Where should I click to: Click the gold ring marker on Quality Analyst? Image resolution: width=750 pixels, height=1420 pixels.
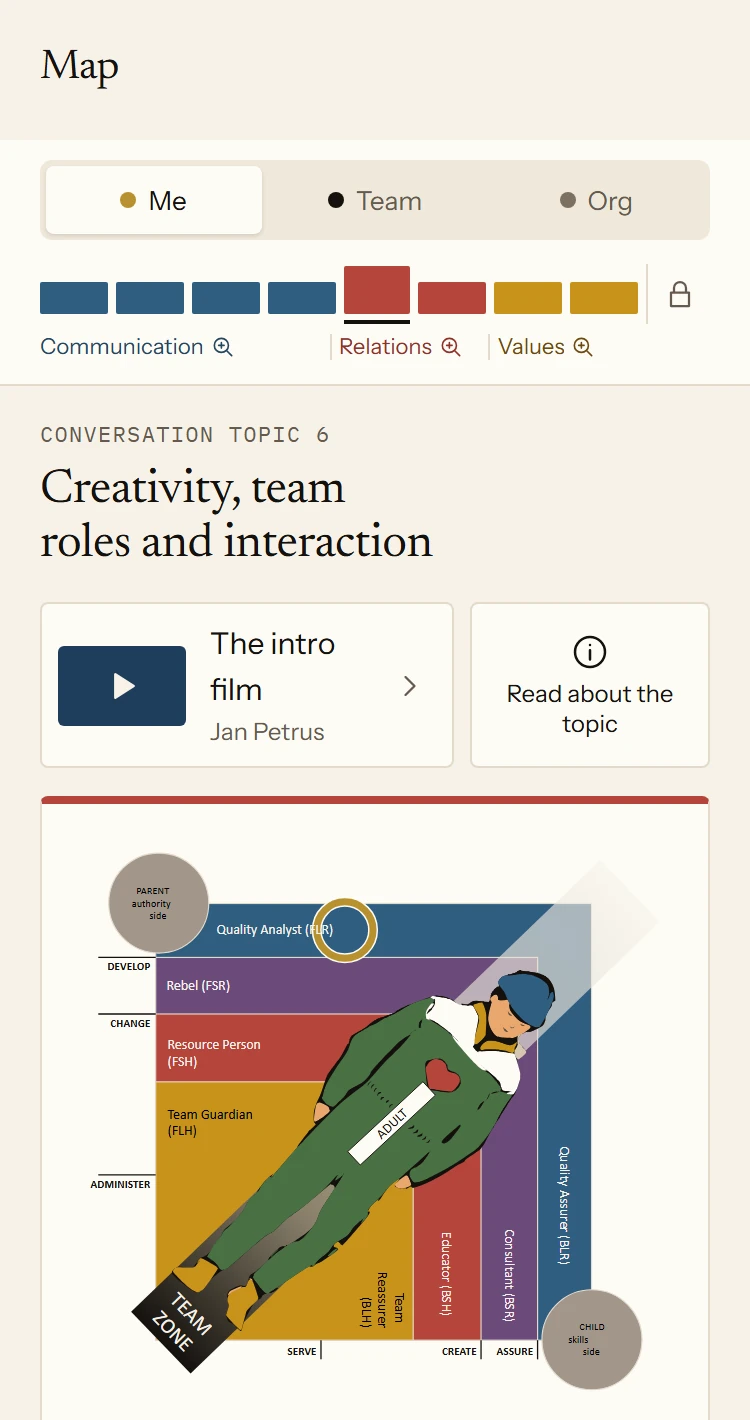click(344, 930)
